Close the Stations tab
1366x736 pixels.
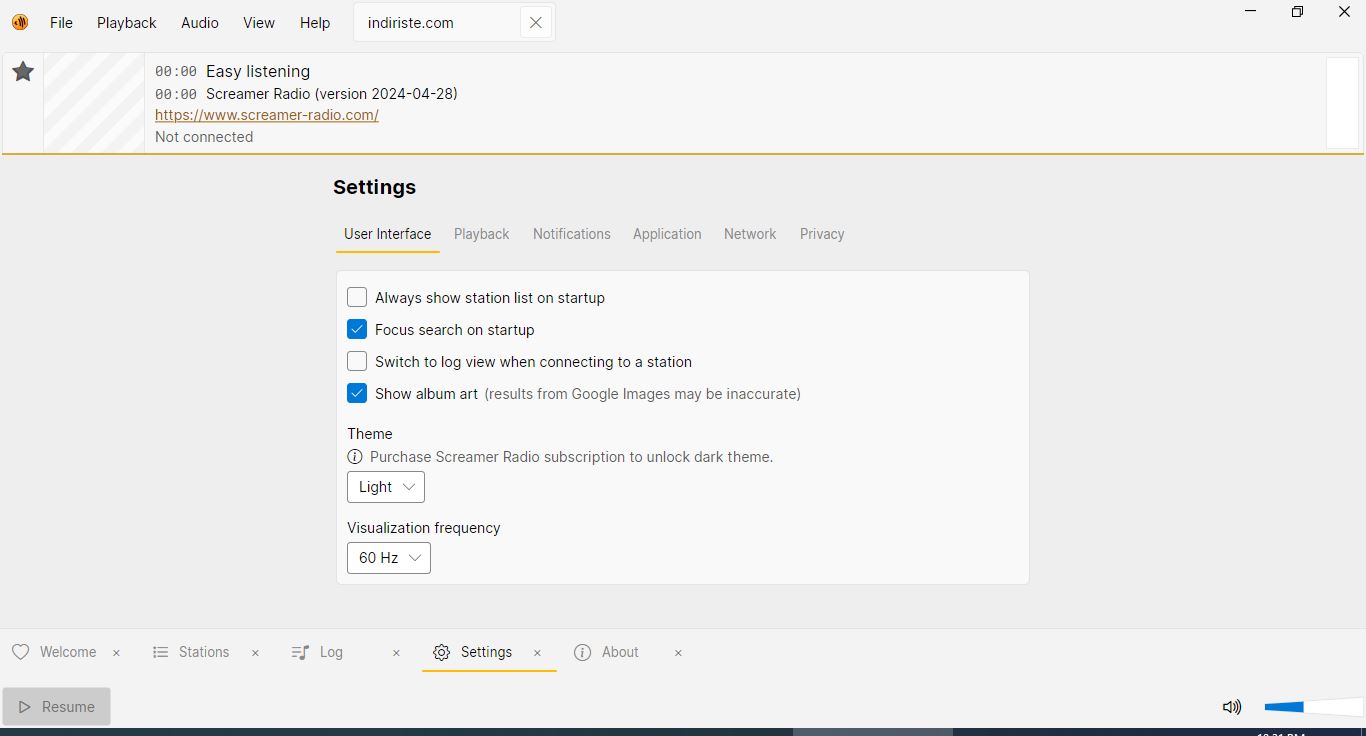255,653
